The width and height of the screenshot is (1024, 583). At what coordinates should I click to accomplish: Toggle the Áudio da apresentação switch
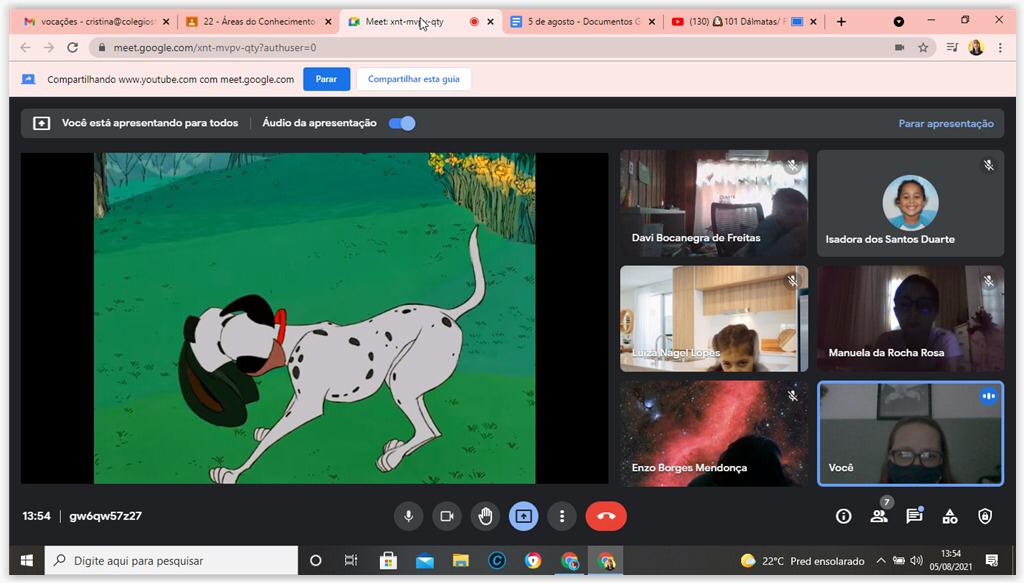[402, 123]
